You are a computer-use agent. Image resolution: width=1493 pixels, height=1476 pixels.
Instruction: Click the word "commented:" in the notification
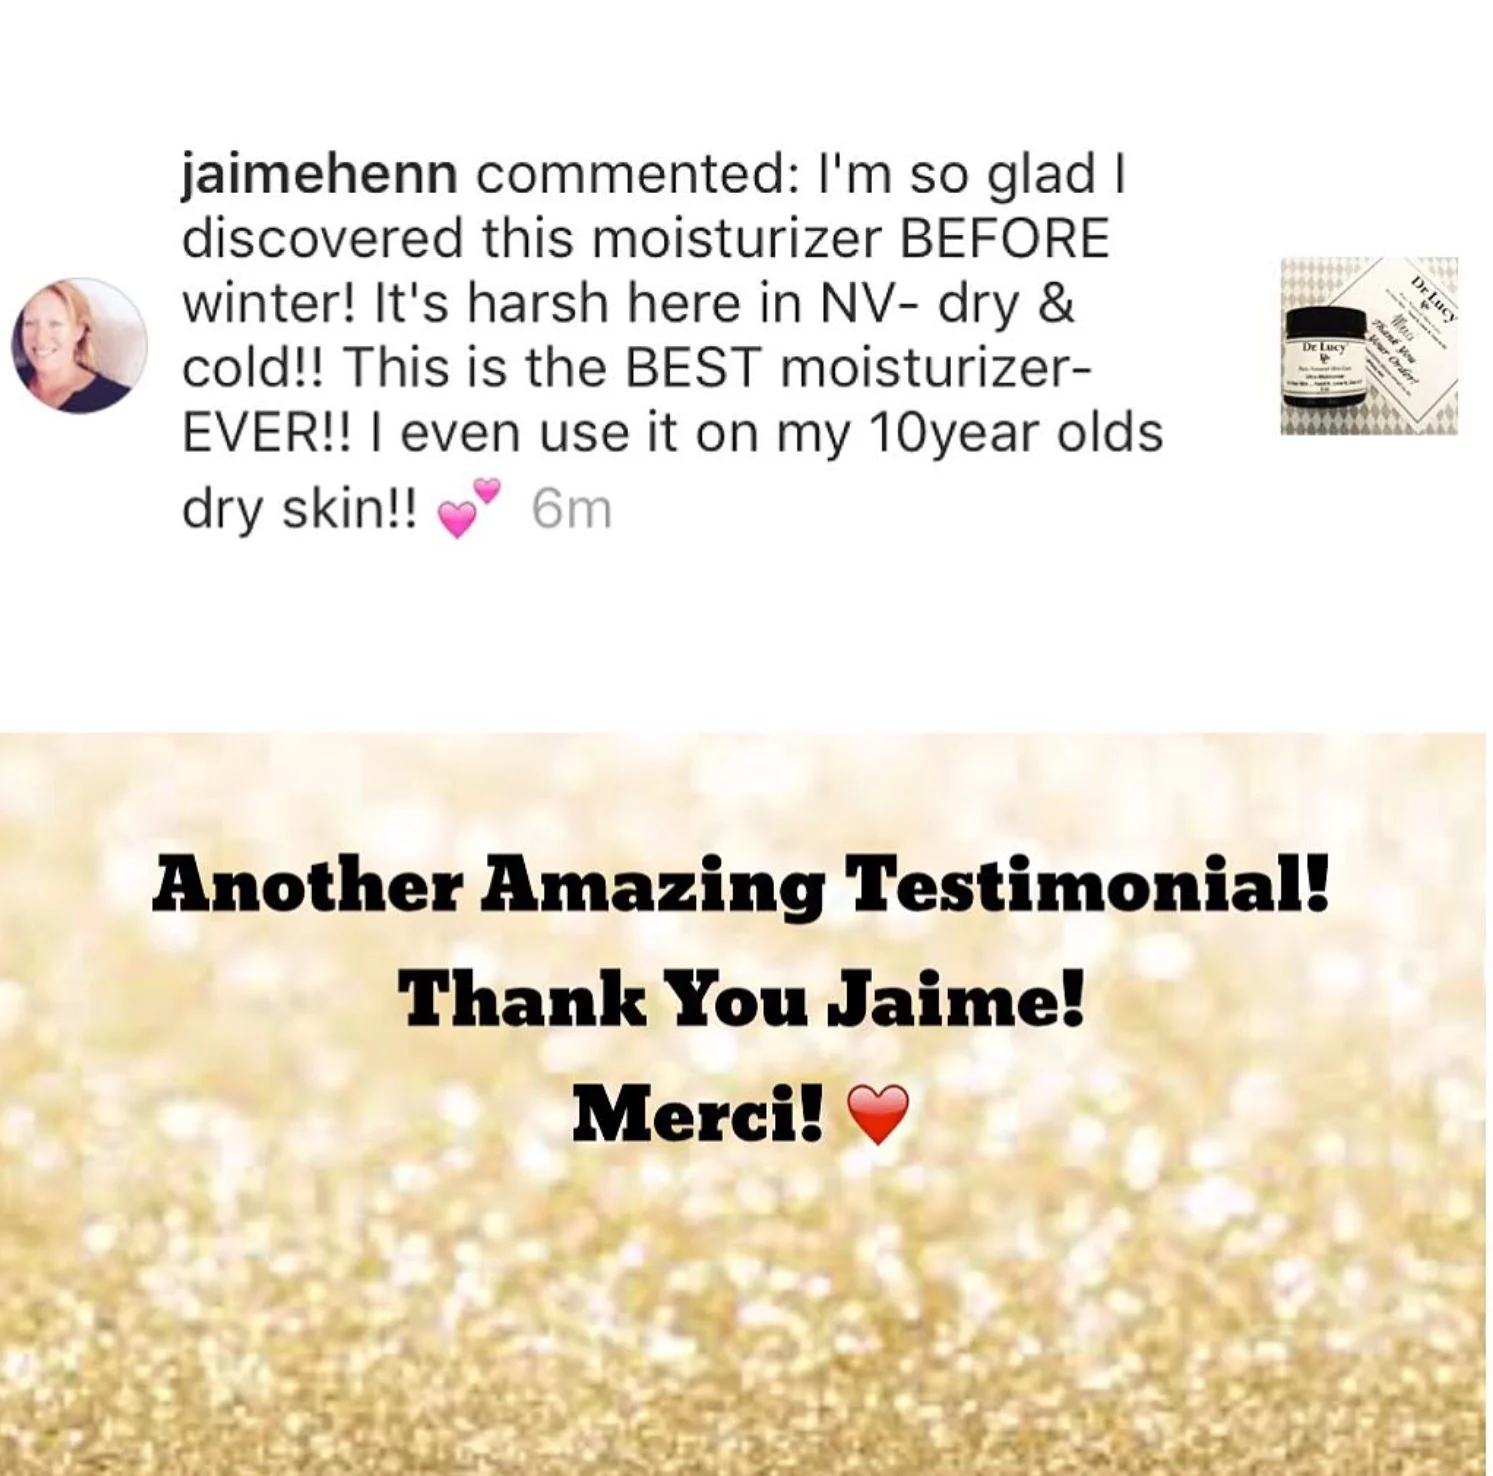(634, 176)
